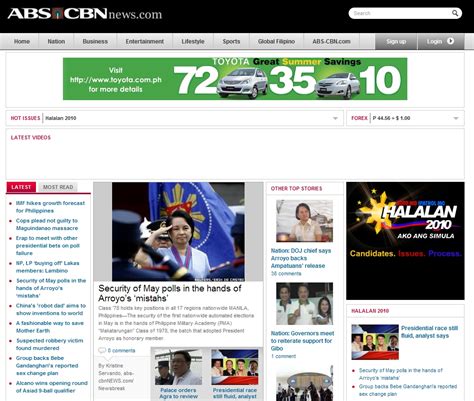The width and height of the screenshot is (474, 401).
Task: Click inside the Search field
Action: tap(400, 13)
